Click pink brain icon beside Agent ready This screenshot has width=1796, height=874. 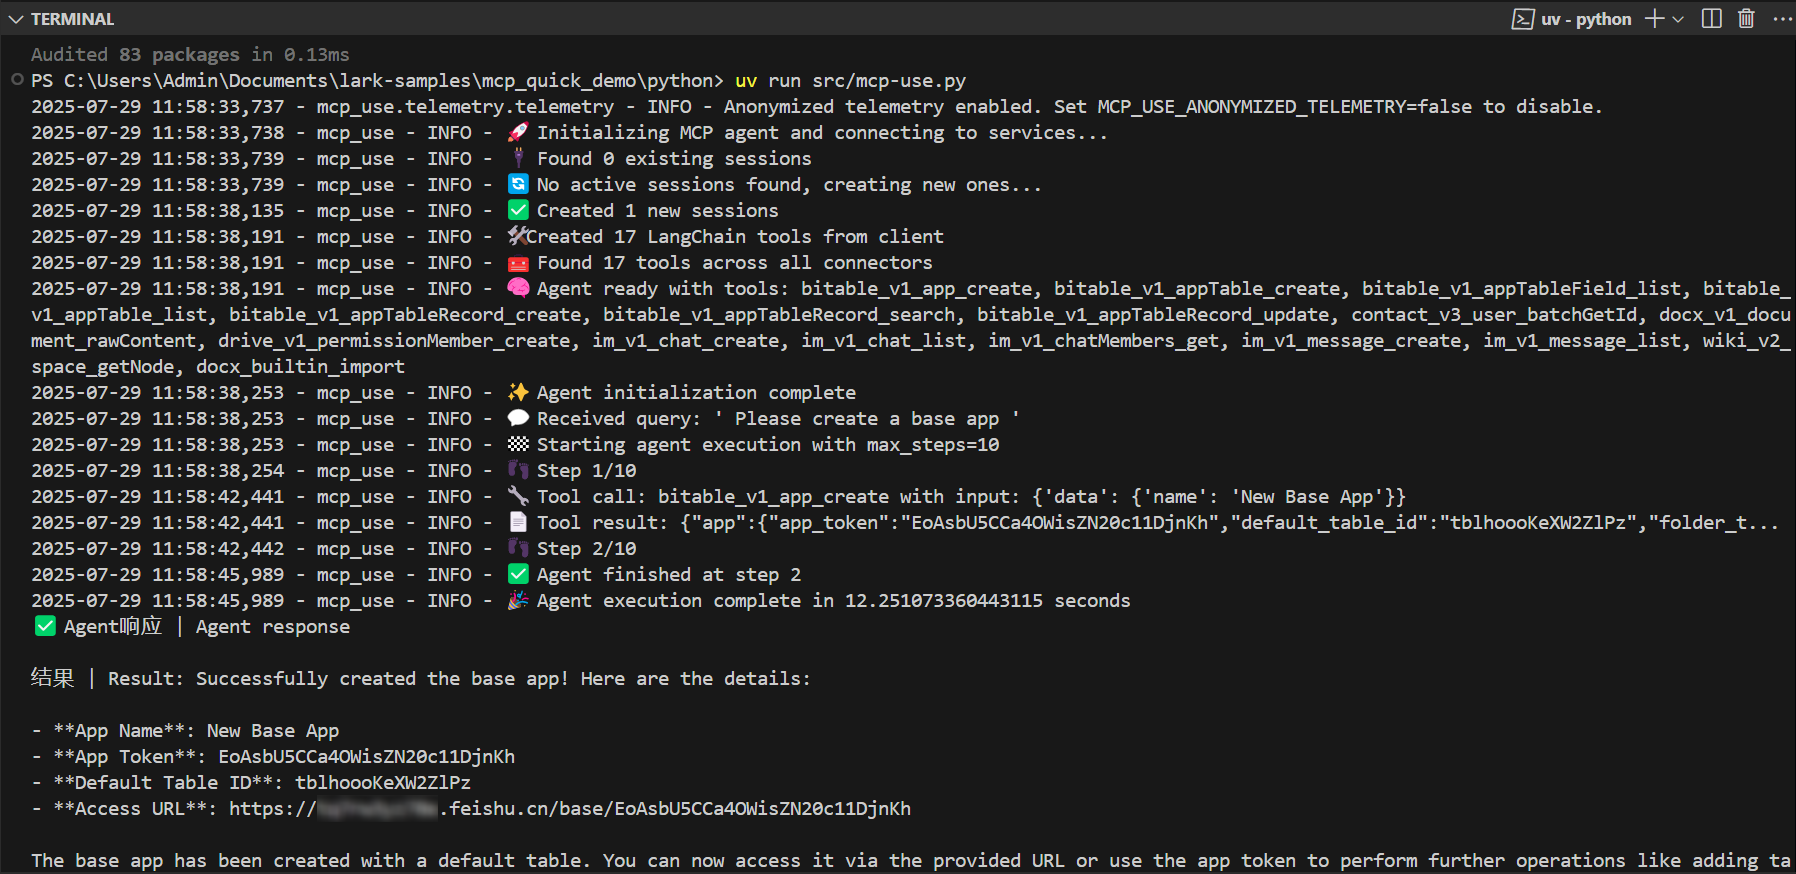coord(518,288)
